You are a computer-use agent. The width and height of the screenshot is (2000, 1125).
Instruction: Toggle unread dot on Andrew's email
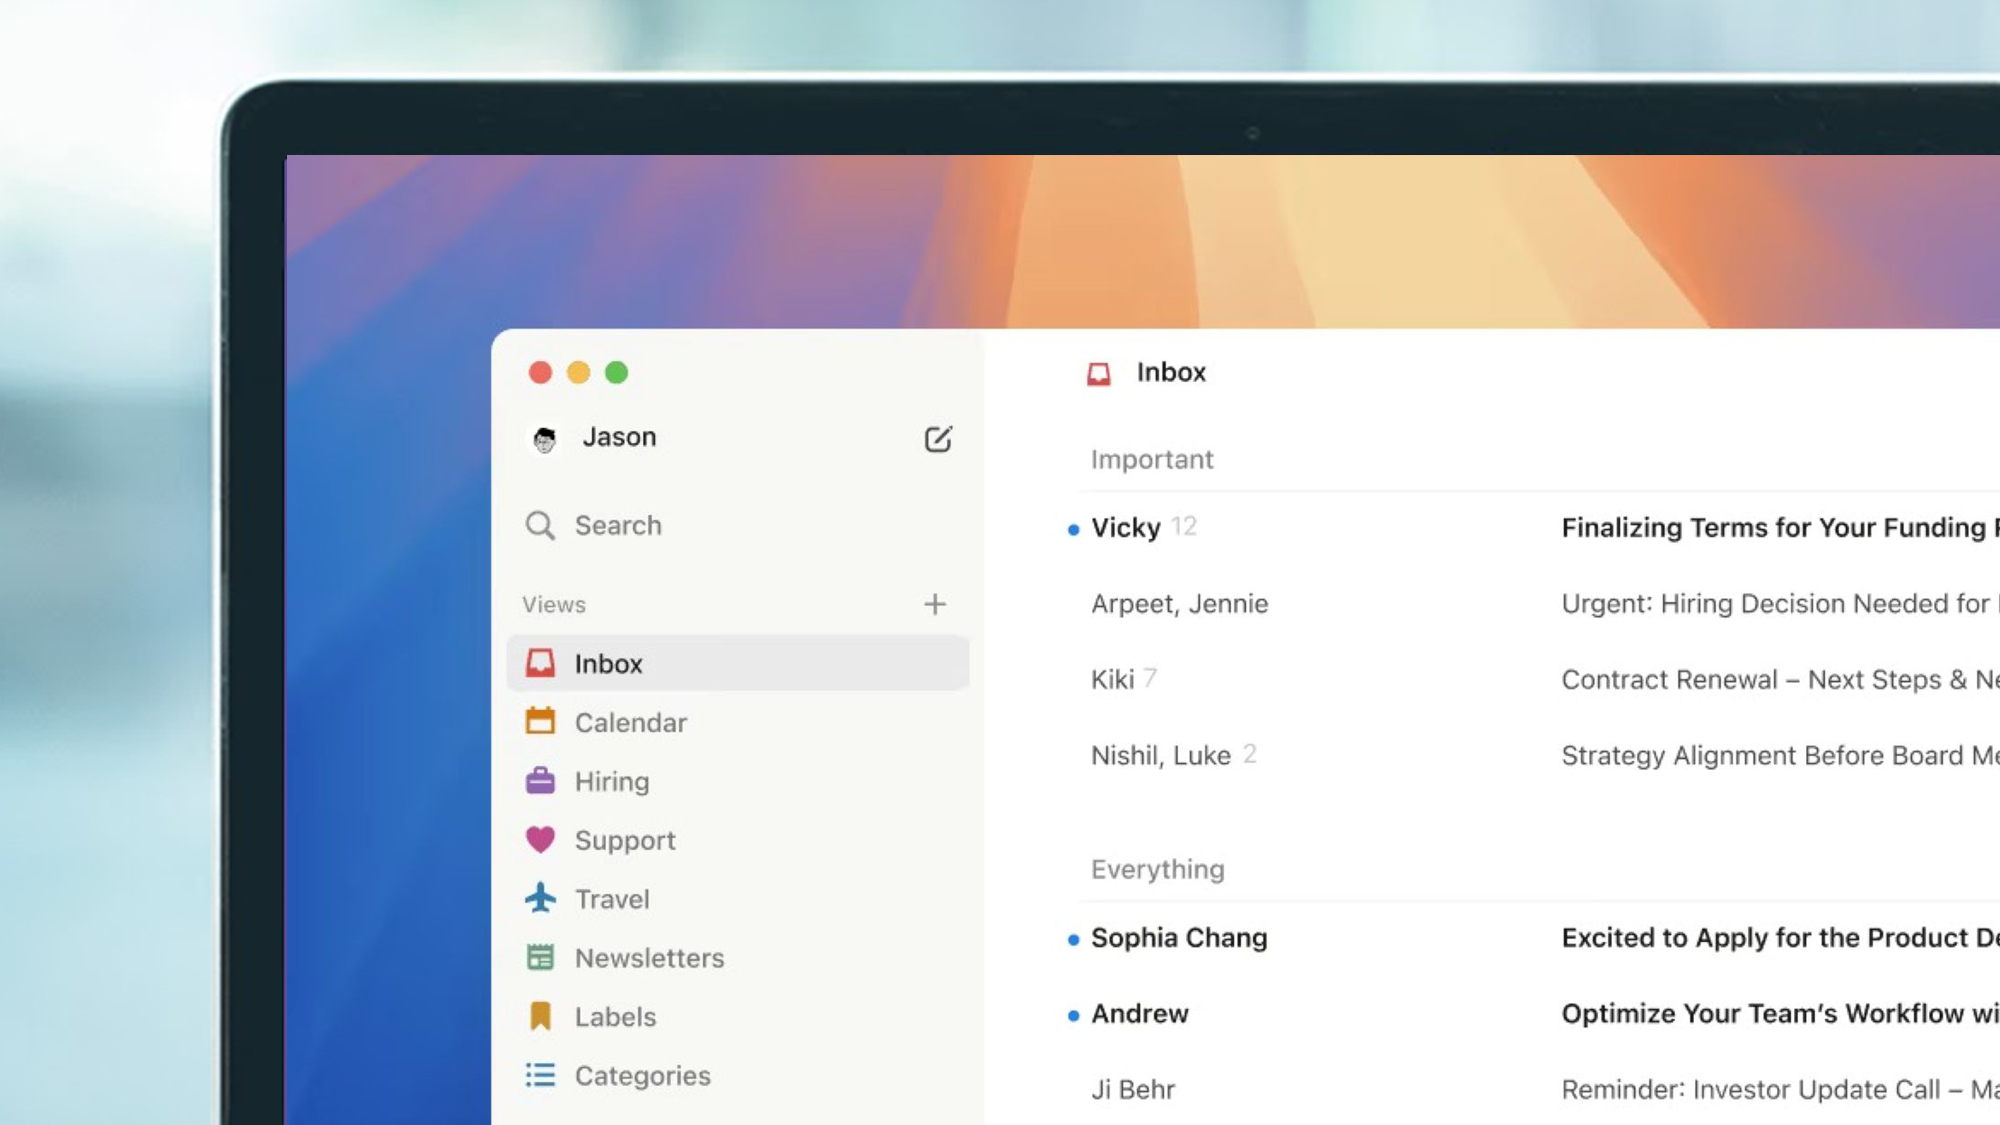click(1072, 1013)
